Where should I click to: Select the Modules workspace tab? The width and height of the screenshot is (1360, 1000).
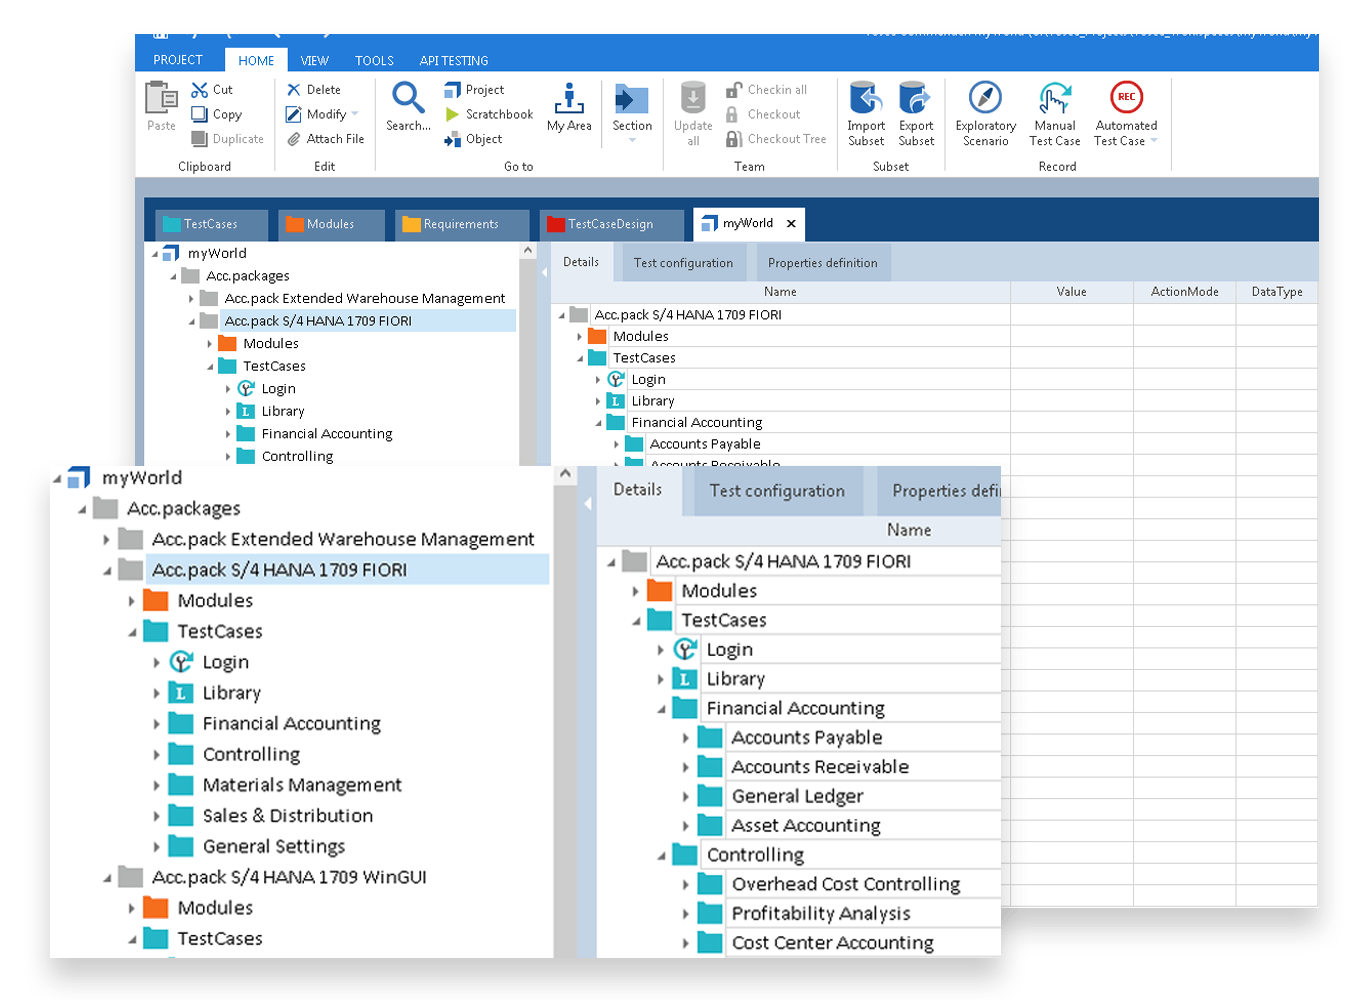(331, 224)
